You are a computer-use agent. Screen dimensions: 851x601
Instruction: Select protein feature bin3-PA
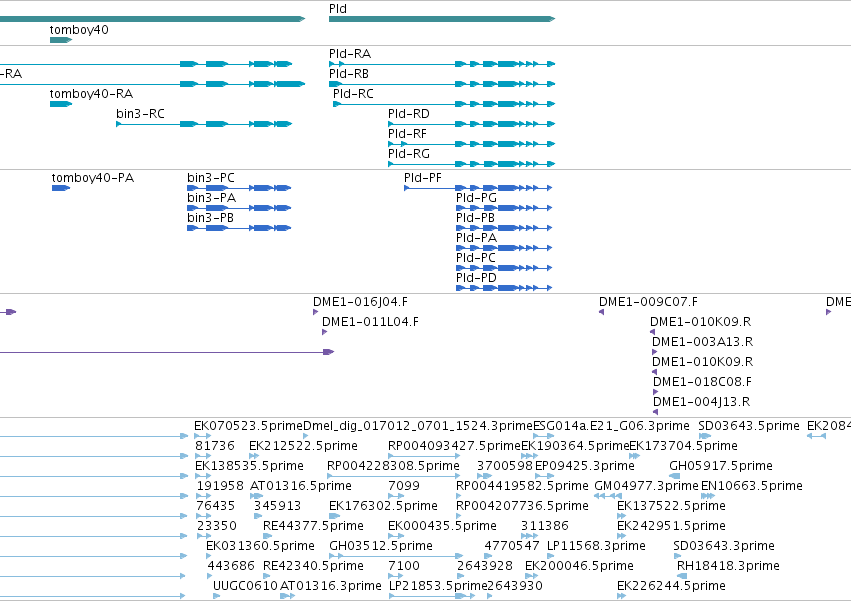212,198
